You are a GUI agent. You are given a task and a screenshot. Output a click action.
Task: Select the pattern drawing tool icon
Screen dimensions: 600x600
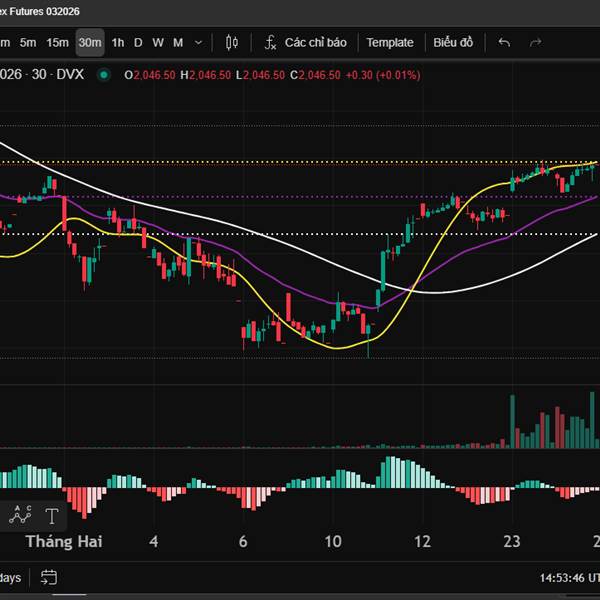click(20, 516)
